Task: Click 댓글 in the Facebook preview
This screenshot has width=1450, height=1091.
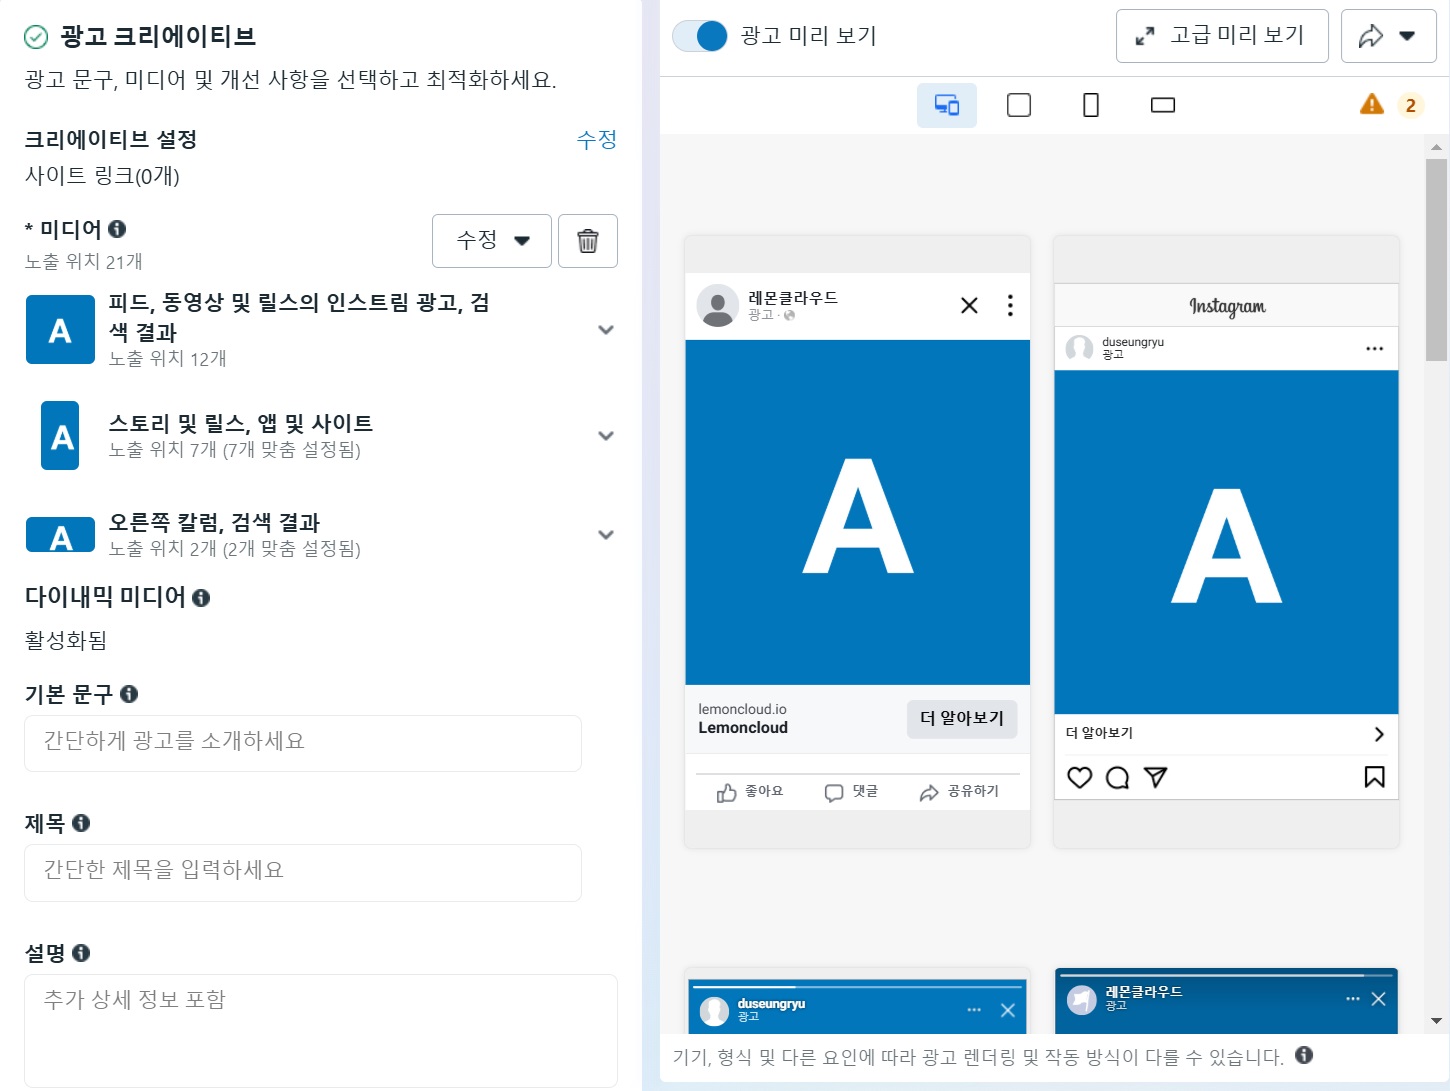Action: [851, 792]
